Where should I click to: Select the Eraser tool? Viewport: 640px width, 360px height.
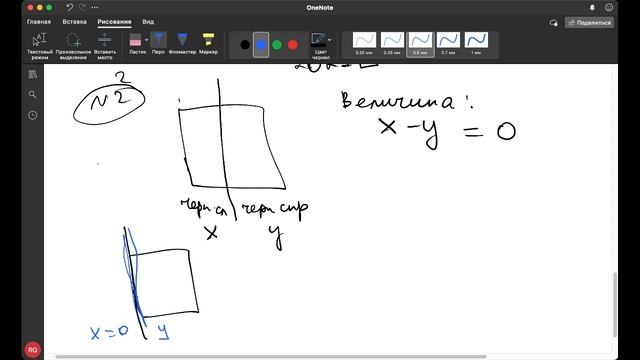pyautogui.click(x=136, y=44)
